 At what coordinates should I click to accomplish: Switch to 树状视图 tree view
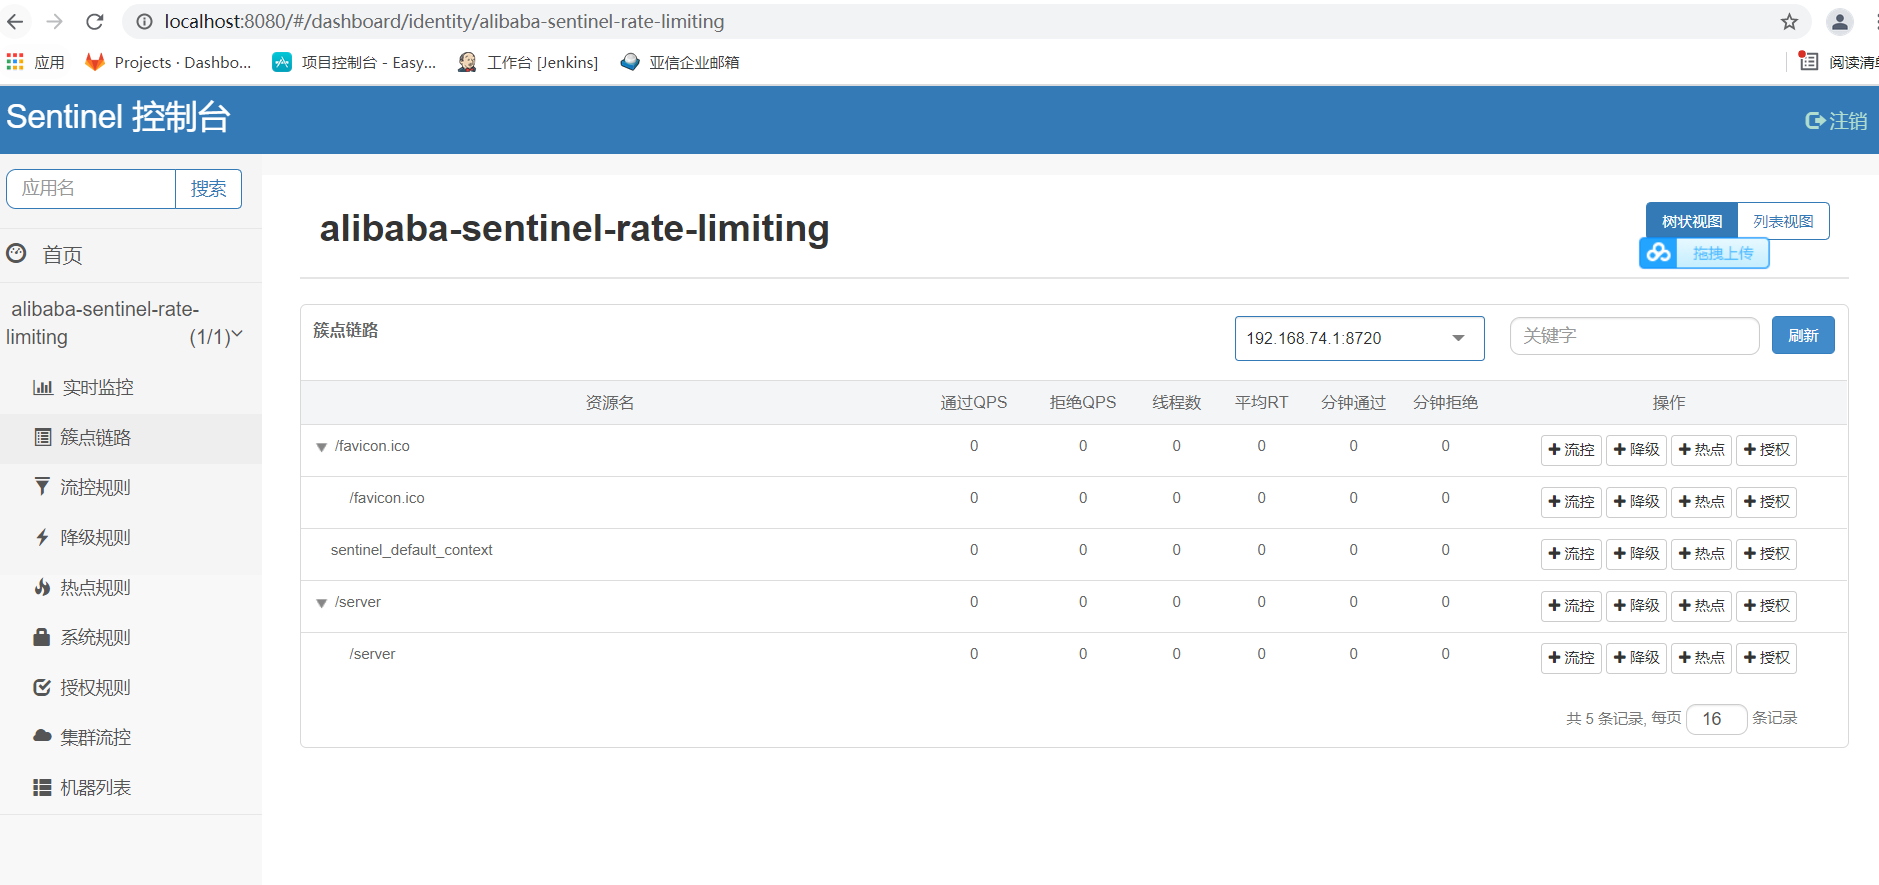click(1692, 221)
